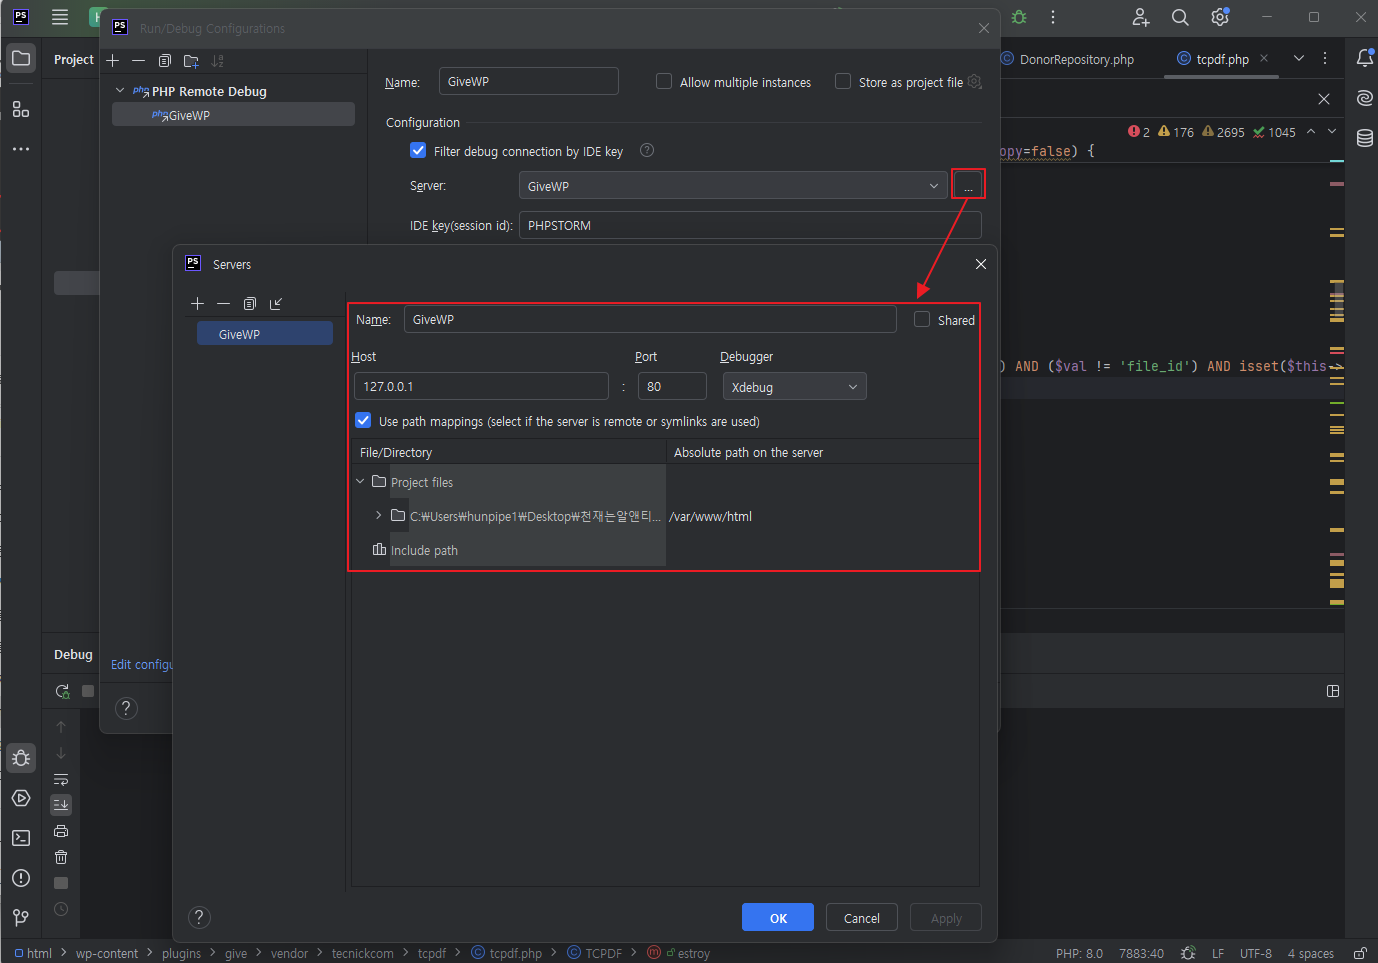The height and width of the screenshot is (963, 1378).
Task: Collapse the PHP Remote Debug group
Action: [120, 90]
